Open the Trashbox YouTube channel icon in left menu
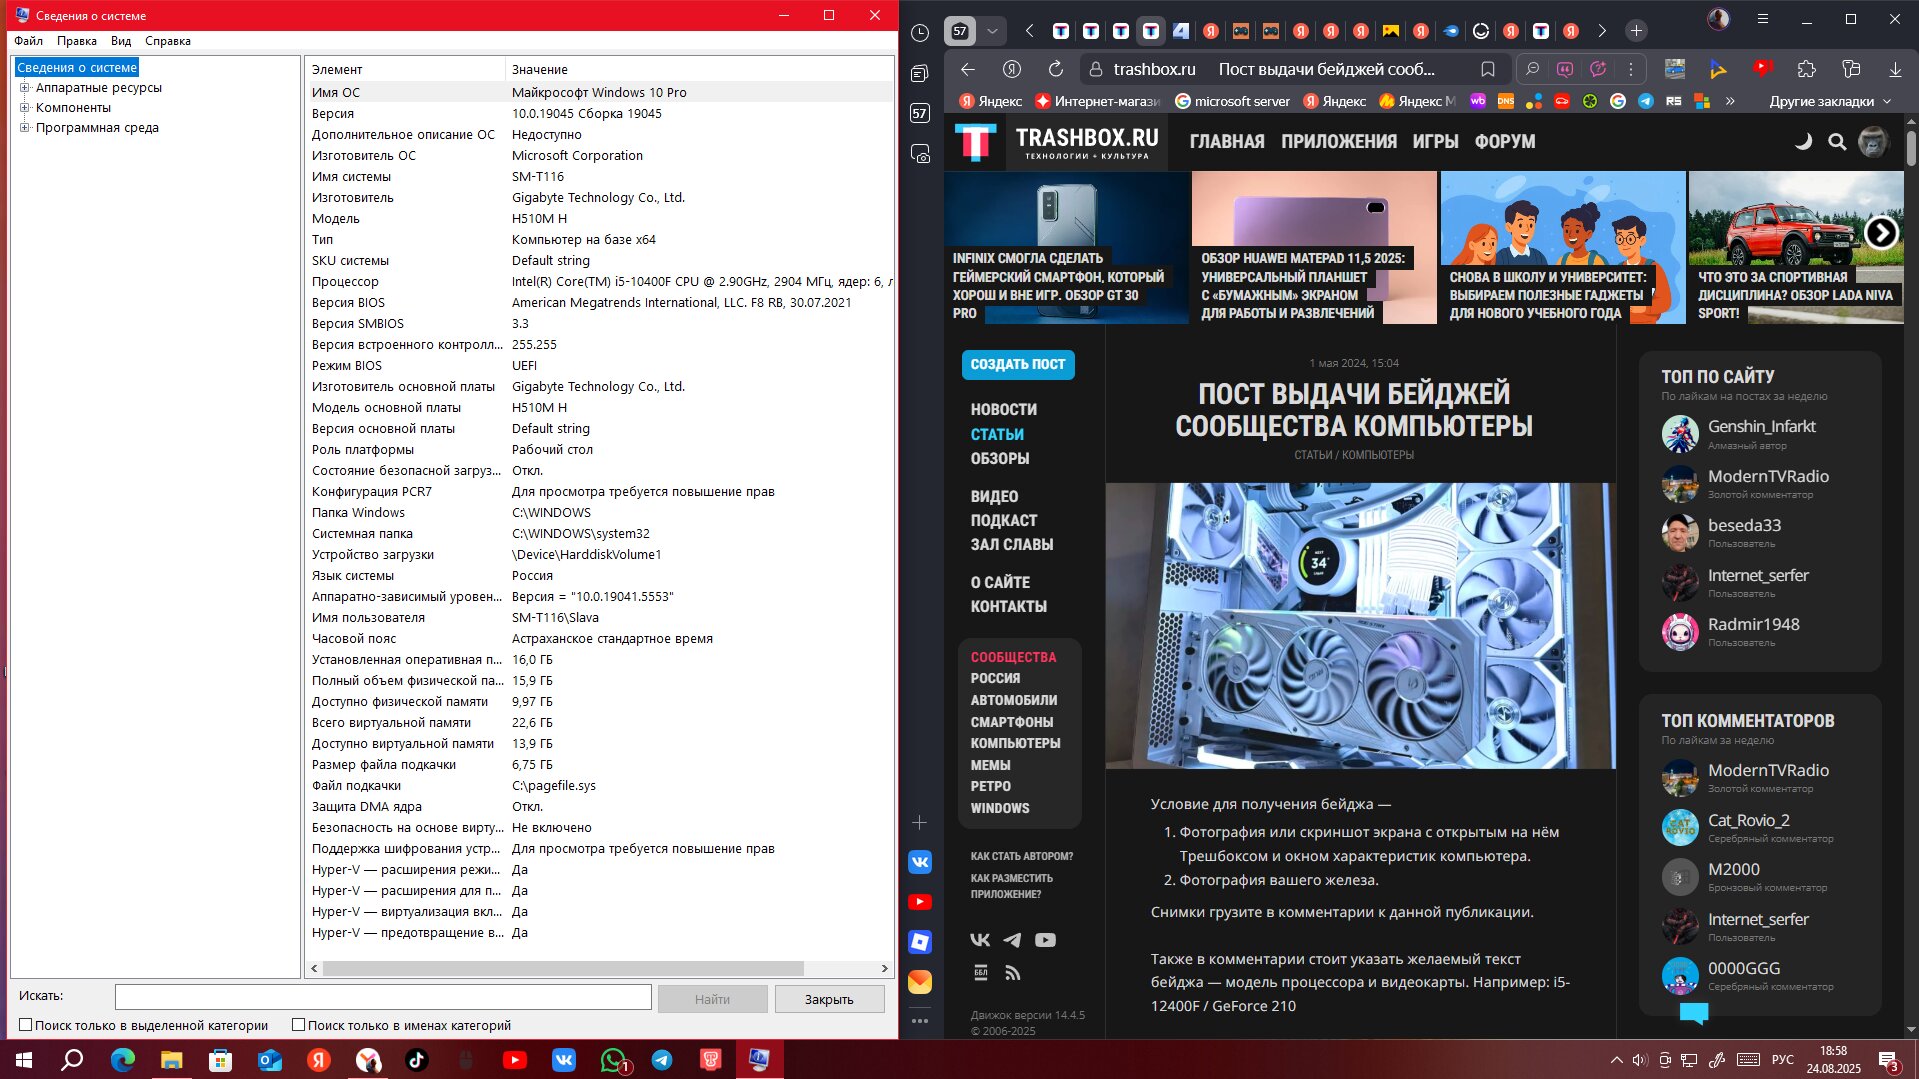The width and height of the screenshot is (1919, 1079). pos(1045,940)
